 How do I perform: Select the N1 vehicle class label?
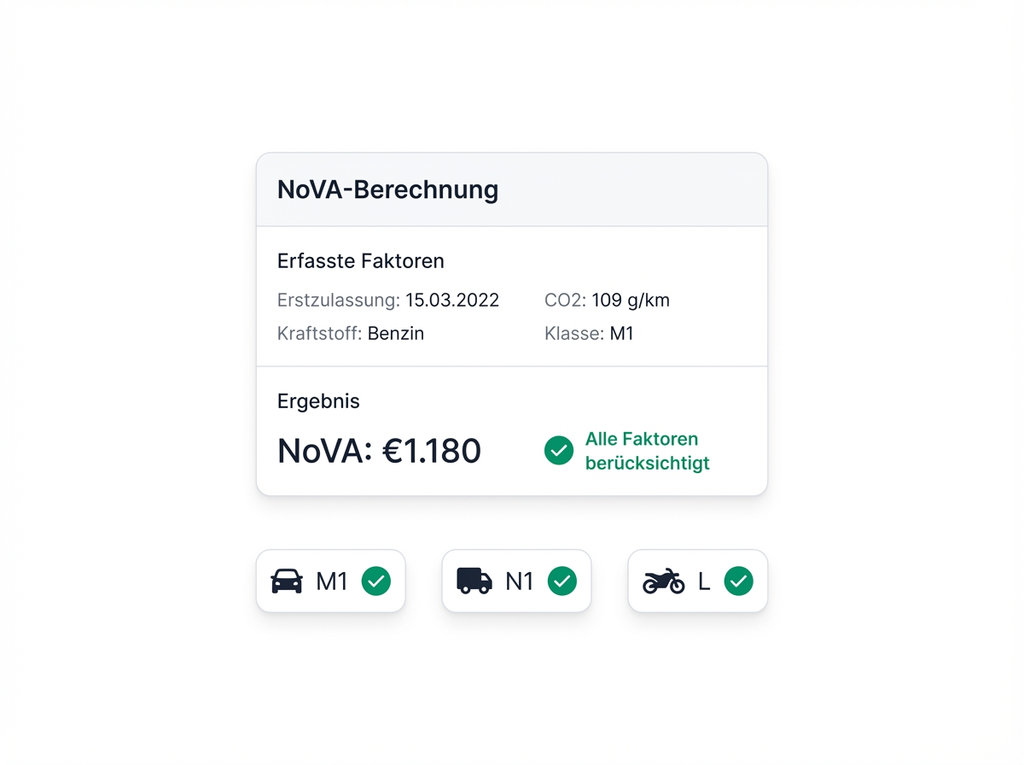tap(519, 581)
